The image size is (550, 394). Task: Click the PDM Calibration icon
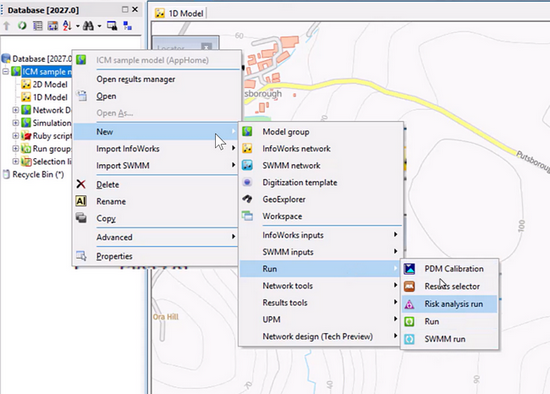[x=409, y=269]
